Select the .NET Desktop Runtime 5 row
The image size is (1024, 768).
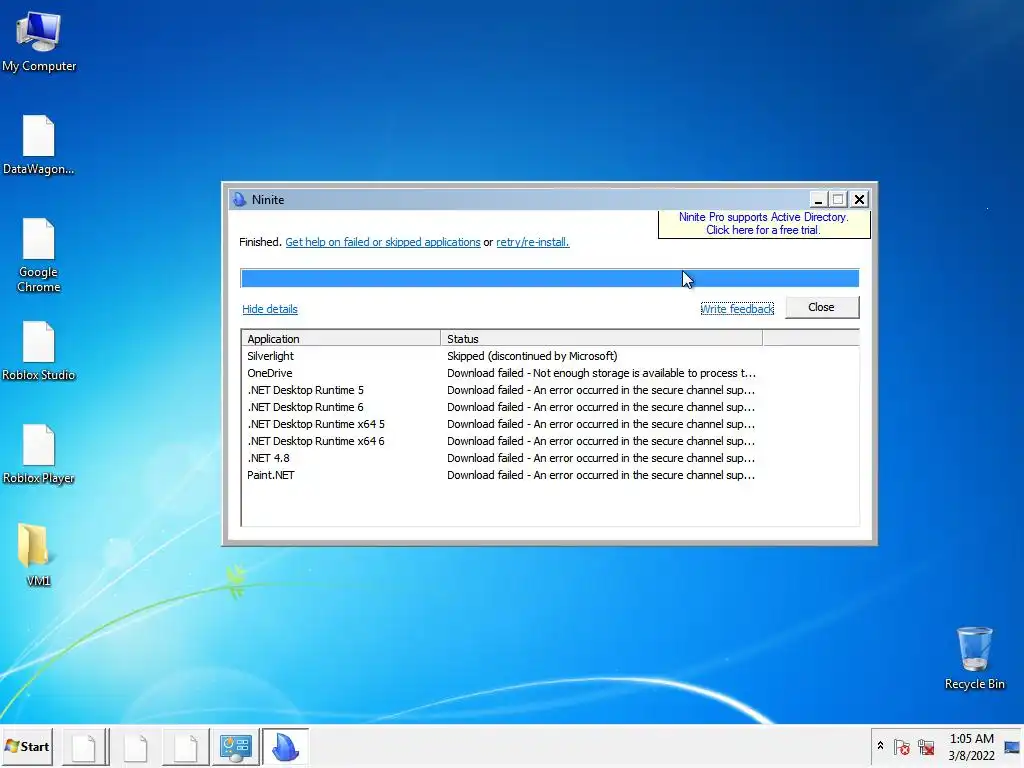[549, 390]
